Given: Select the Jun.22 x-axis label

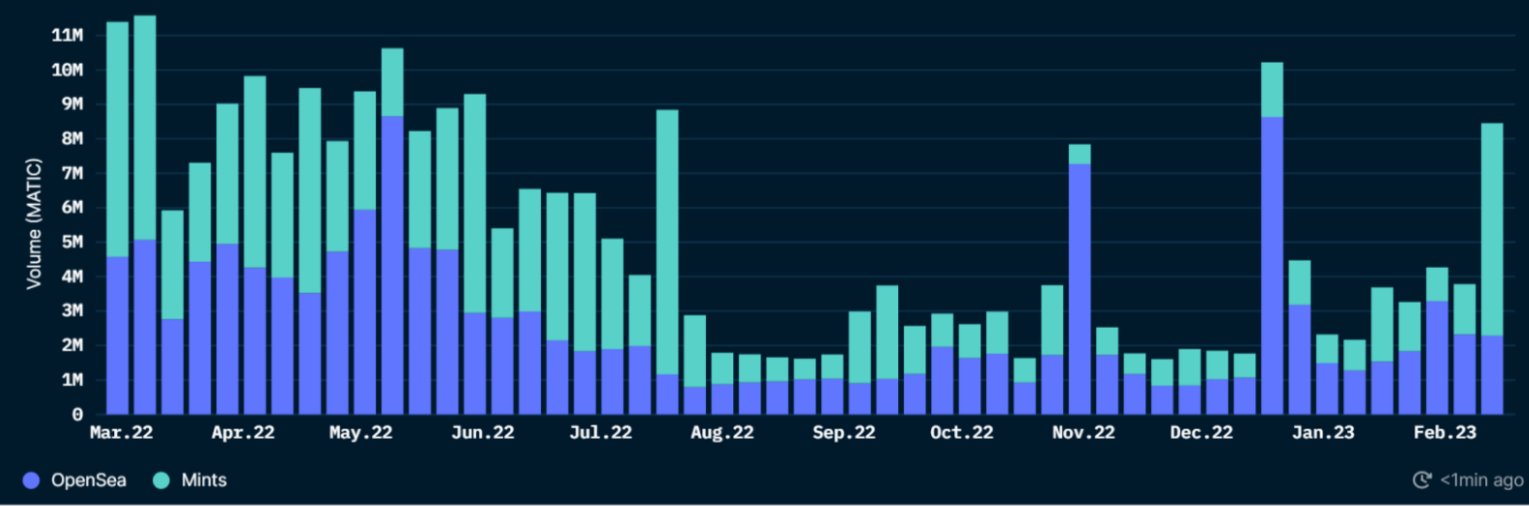Looking at the screenshot, I should 483,433.
